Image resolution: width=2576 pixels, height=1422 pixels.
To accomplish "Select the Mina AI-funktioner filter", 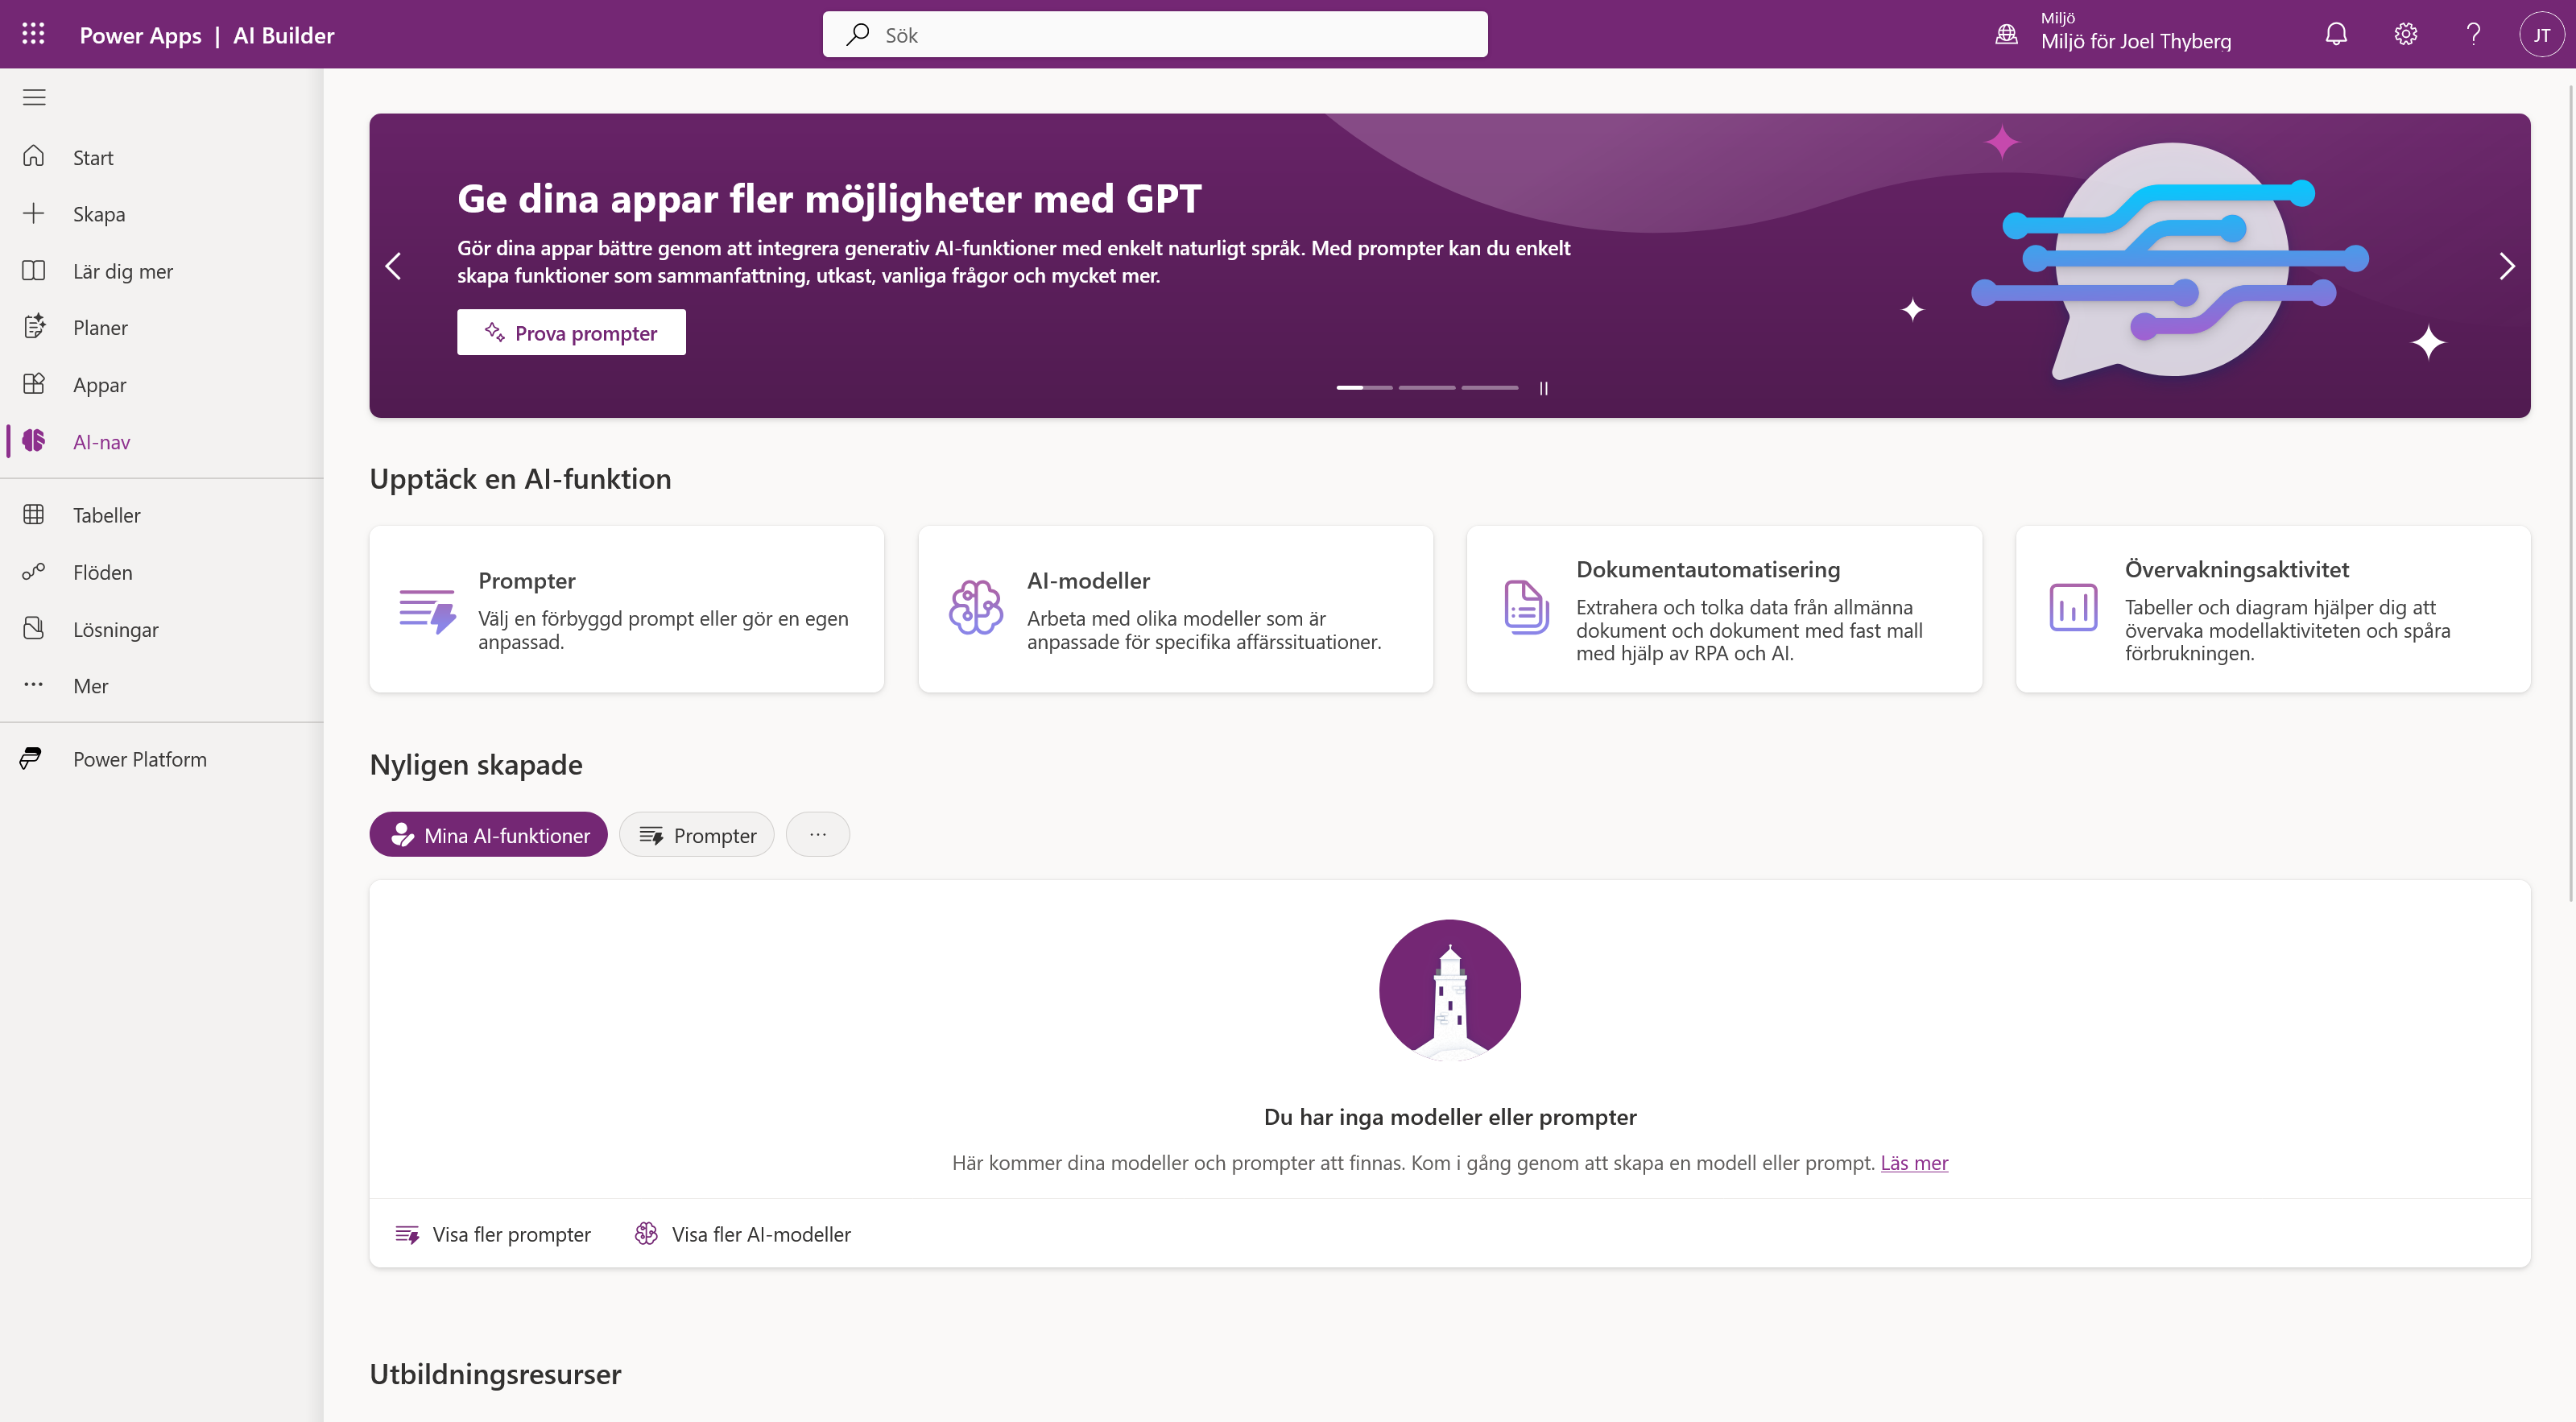I will point(488,834).
